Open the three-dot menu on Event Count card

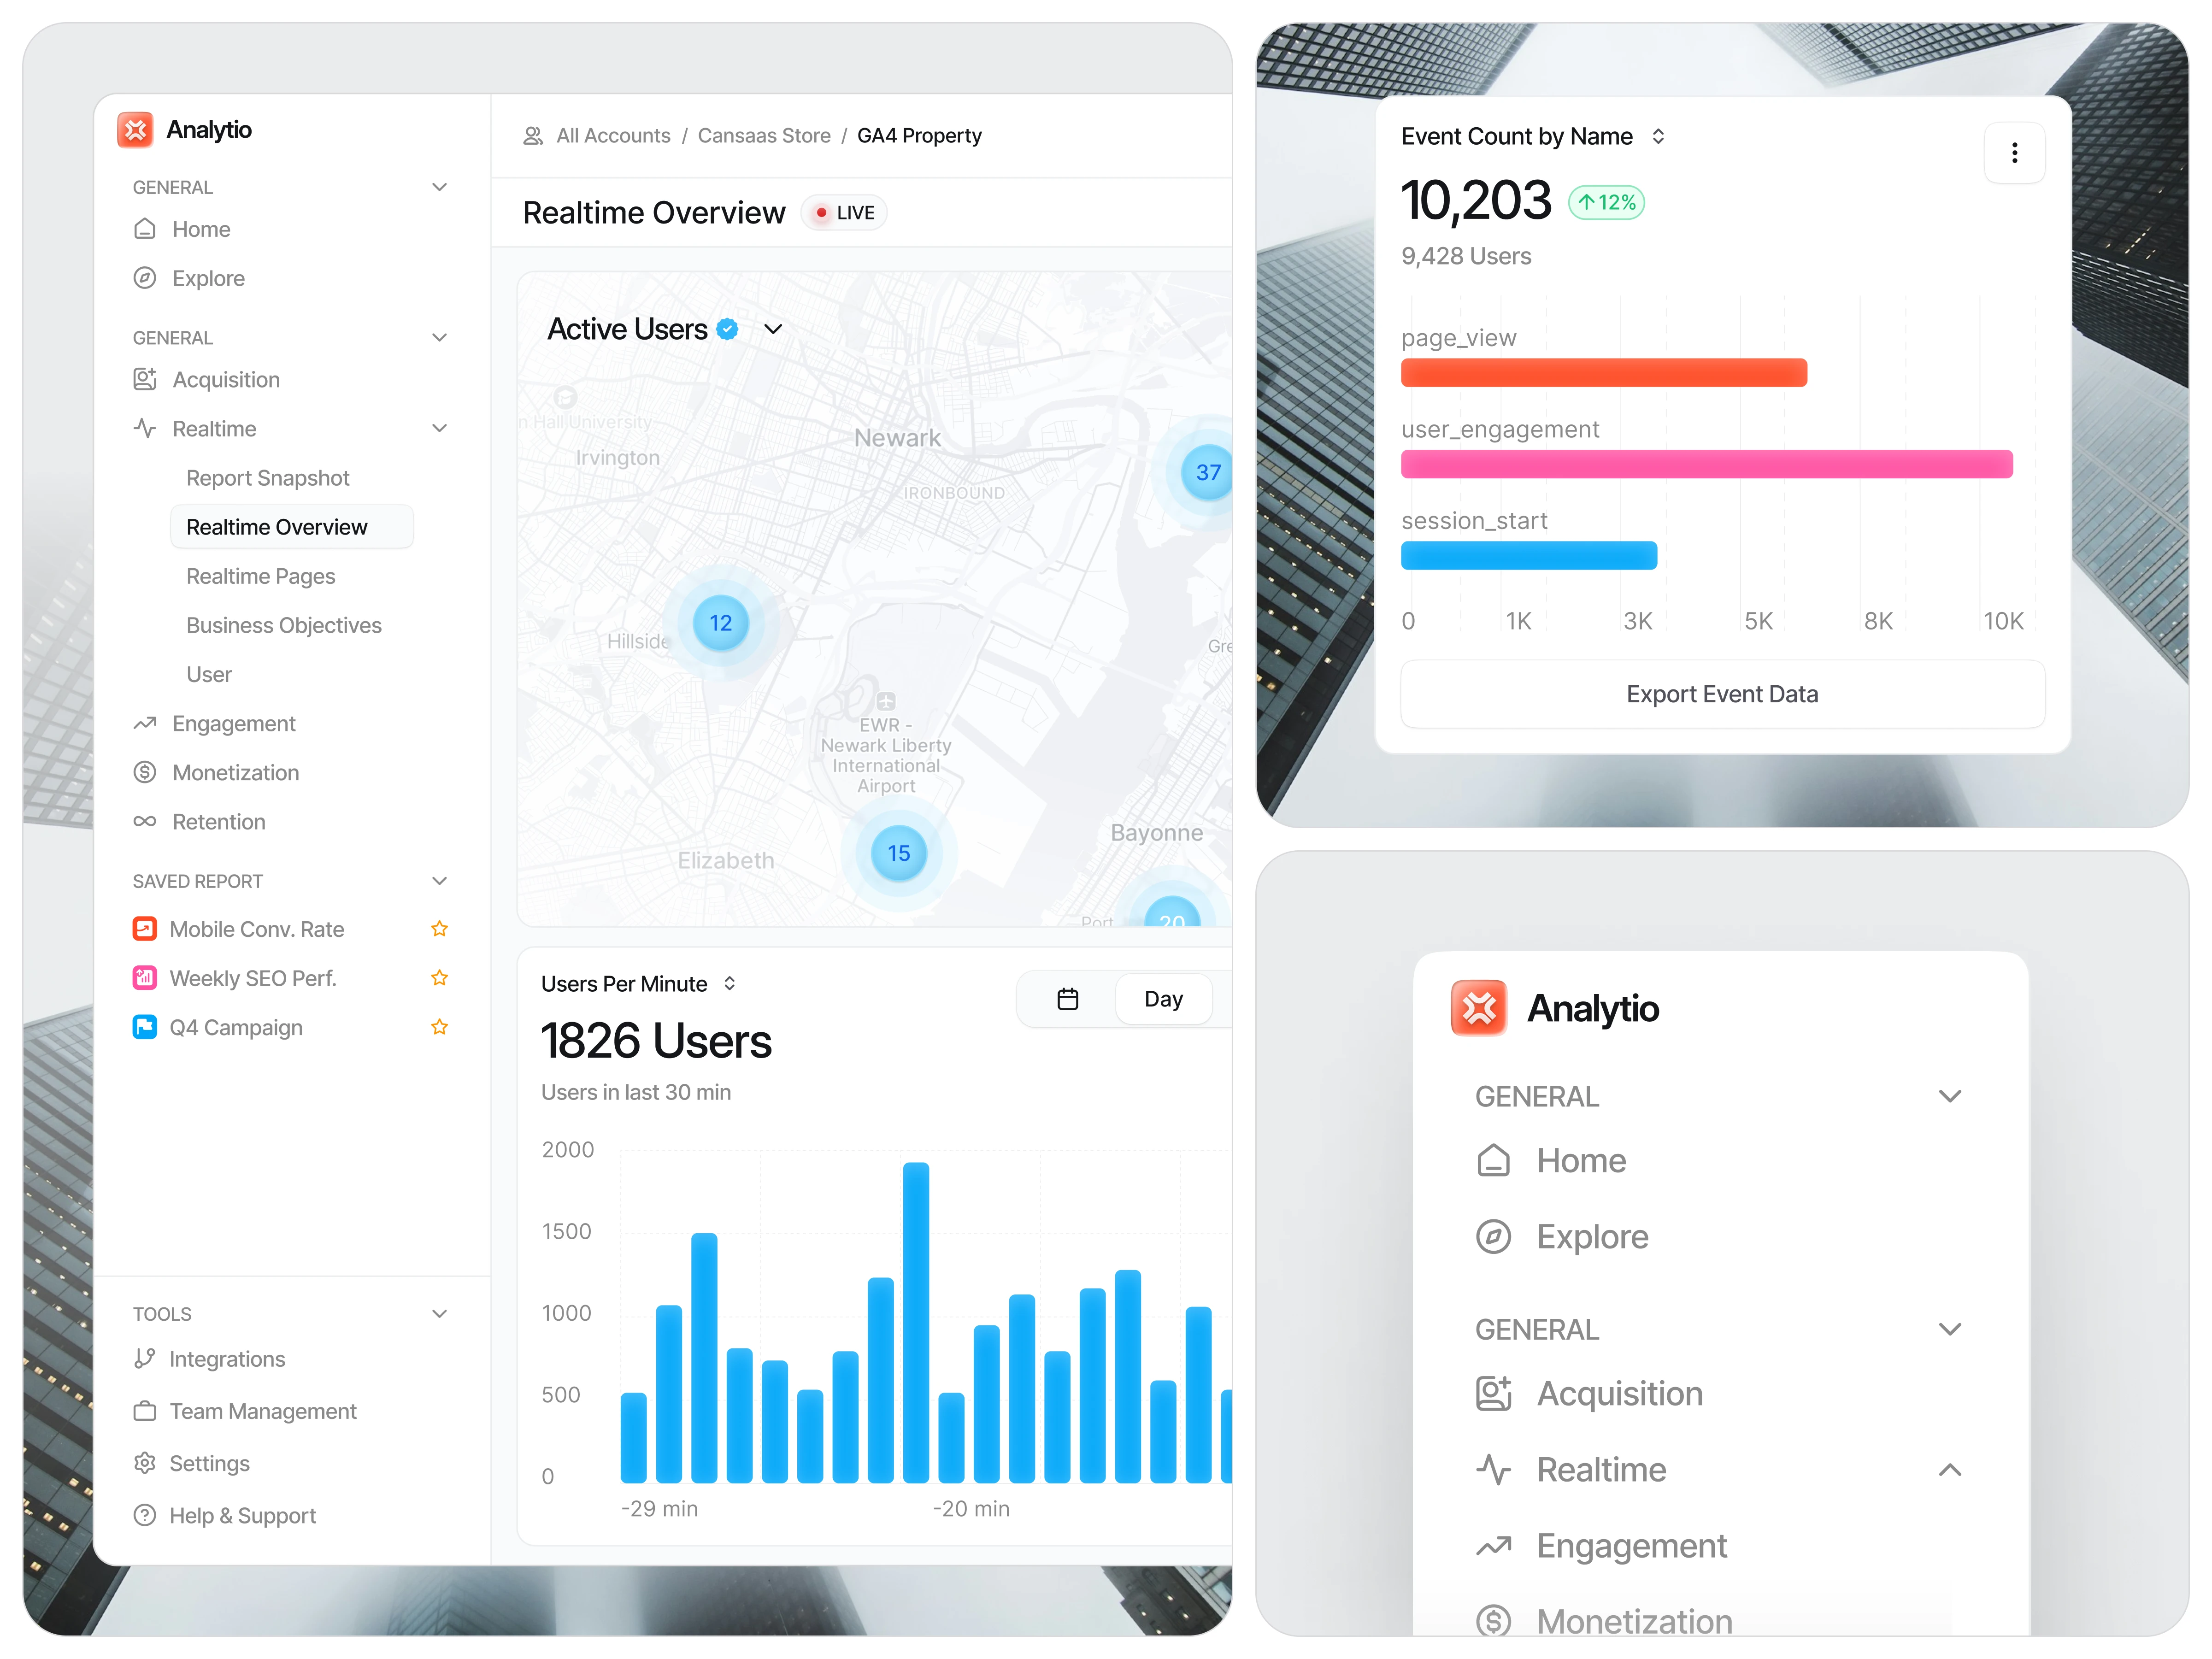(2013, 153)
